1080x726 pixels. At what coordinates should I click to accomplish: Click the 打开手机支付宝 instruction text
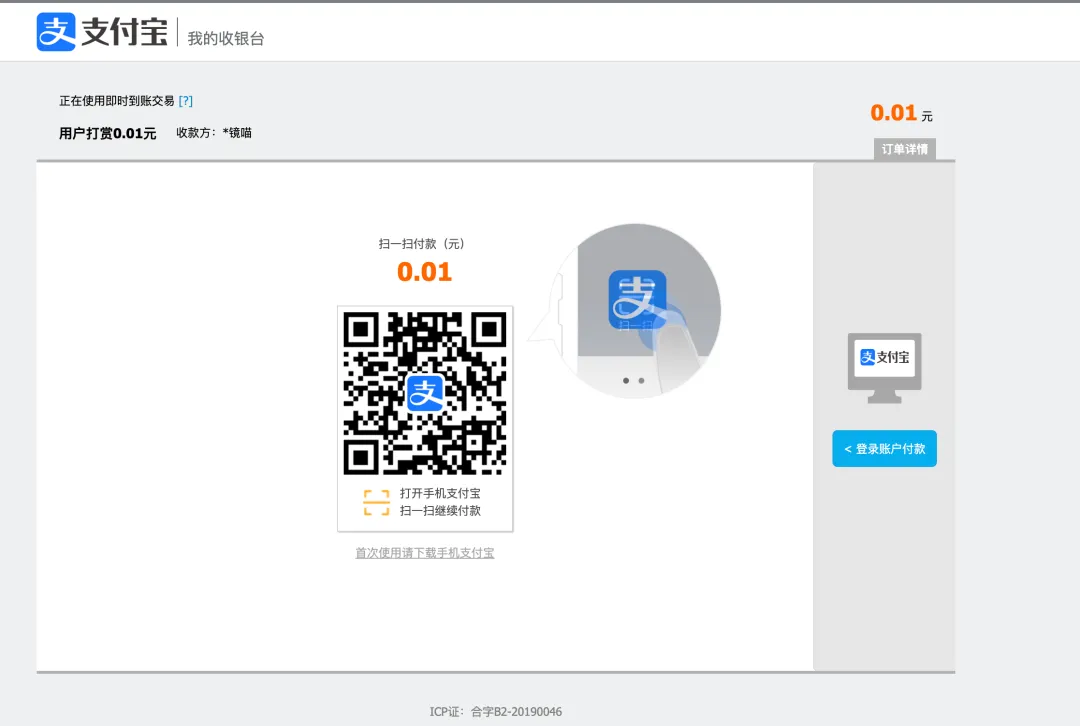(x=440, y=493)
